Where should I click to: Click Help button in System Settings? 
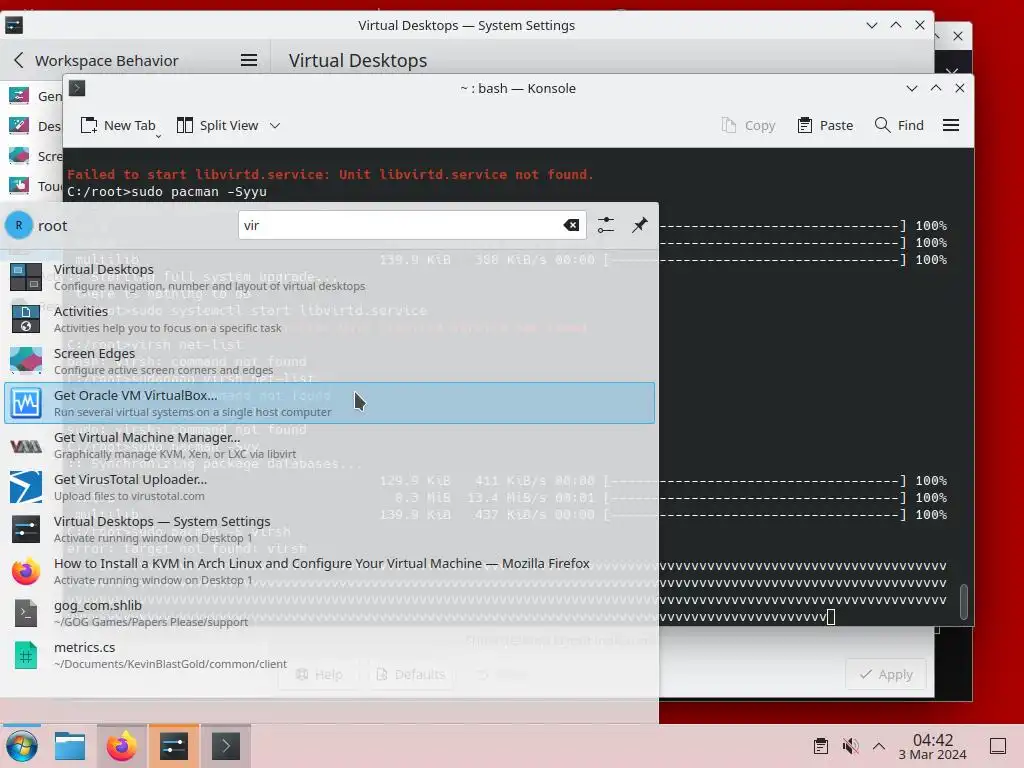click(319, 674)
